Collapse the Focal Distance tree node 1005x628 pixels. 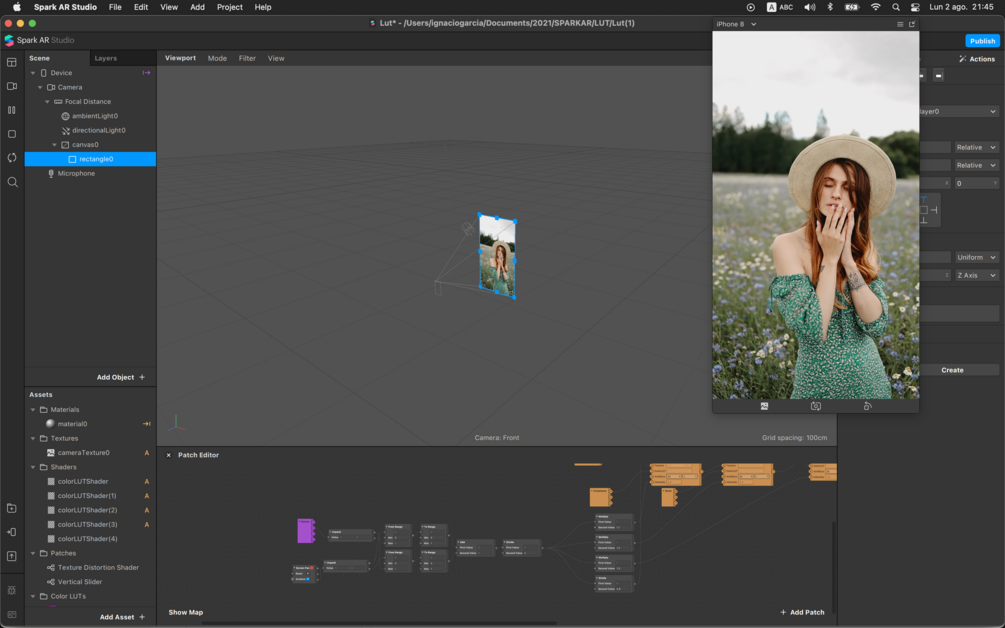click(x=47, y=102)
